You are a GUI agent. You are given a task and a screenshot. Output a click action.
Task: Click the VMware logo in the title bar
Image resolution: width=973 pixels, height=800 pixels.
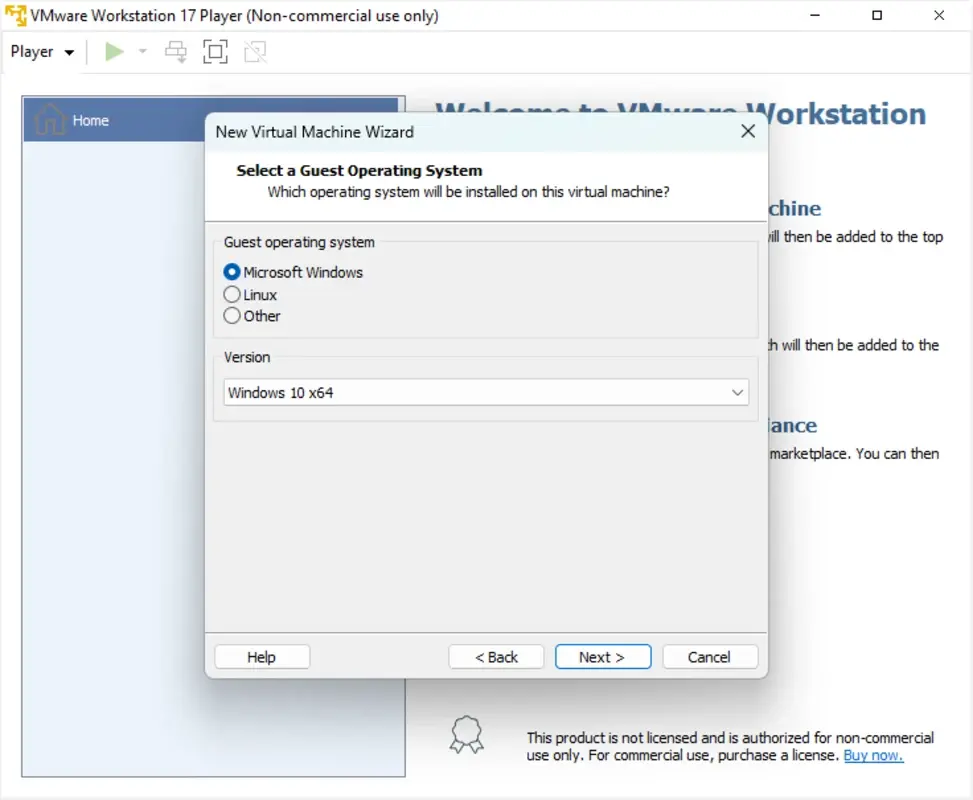pos(16,15)
